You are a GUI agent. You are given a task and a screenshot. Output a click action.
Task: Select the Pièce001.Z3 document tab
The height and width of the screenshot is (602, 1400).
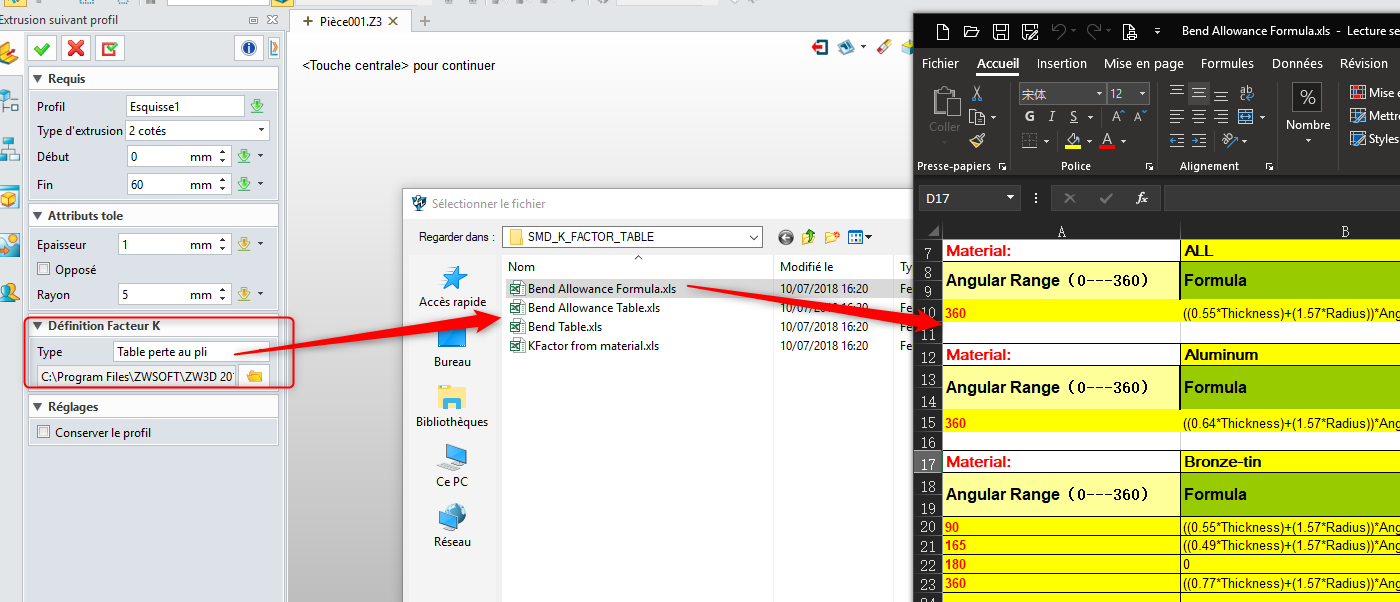tap(350, 21)
